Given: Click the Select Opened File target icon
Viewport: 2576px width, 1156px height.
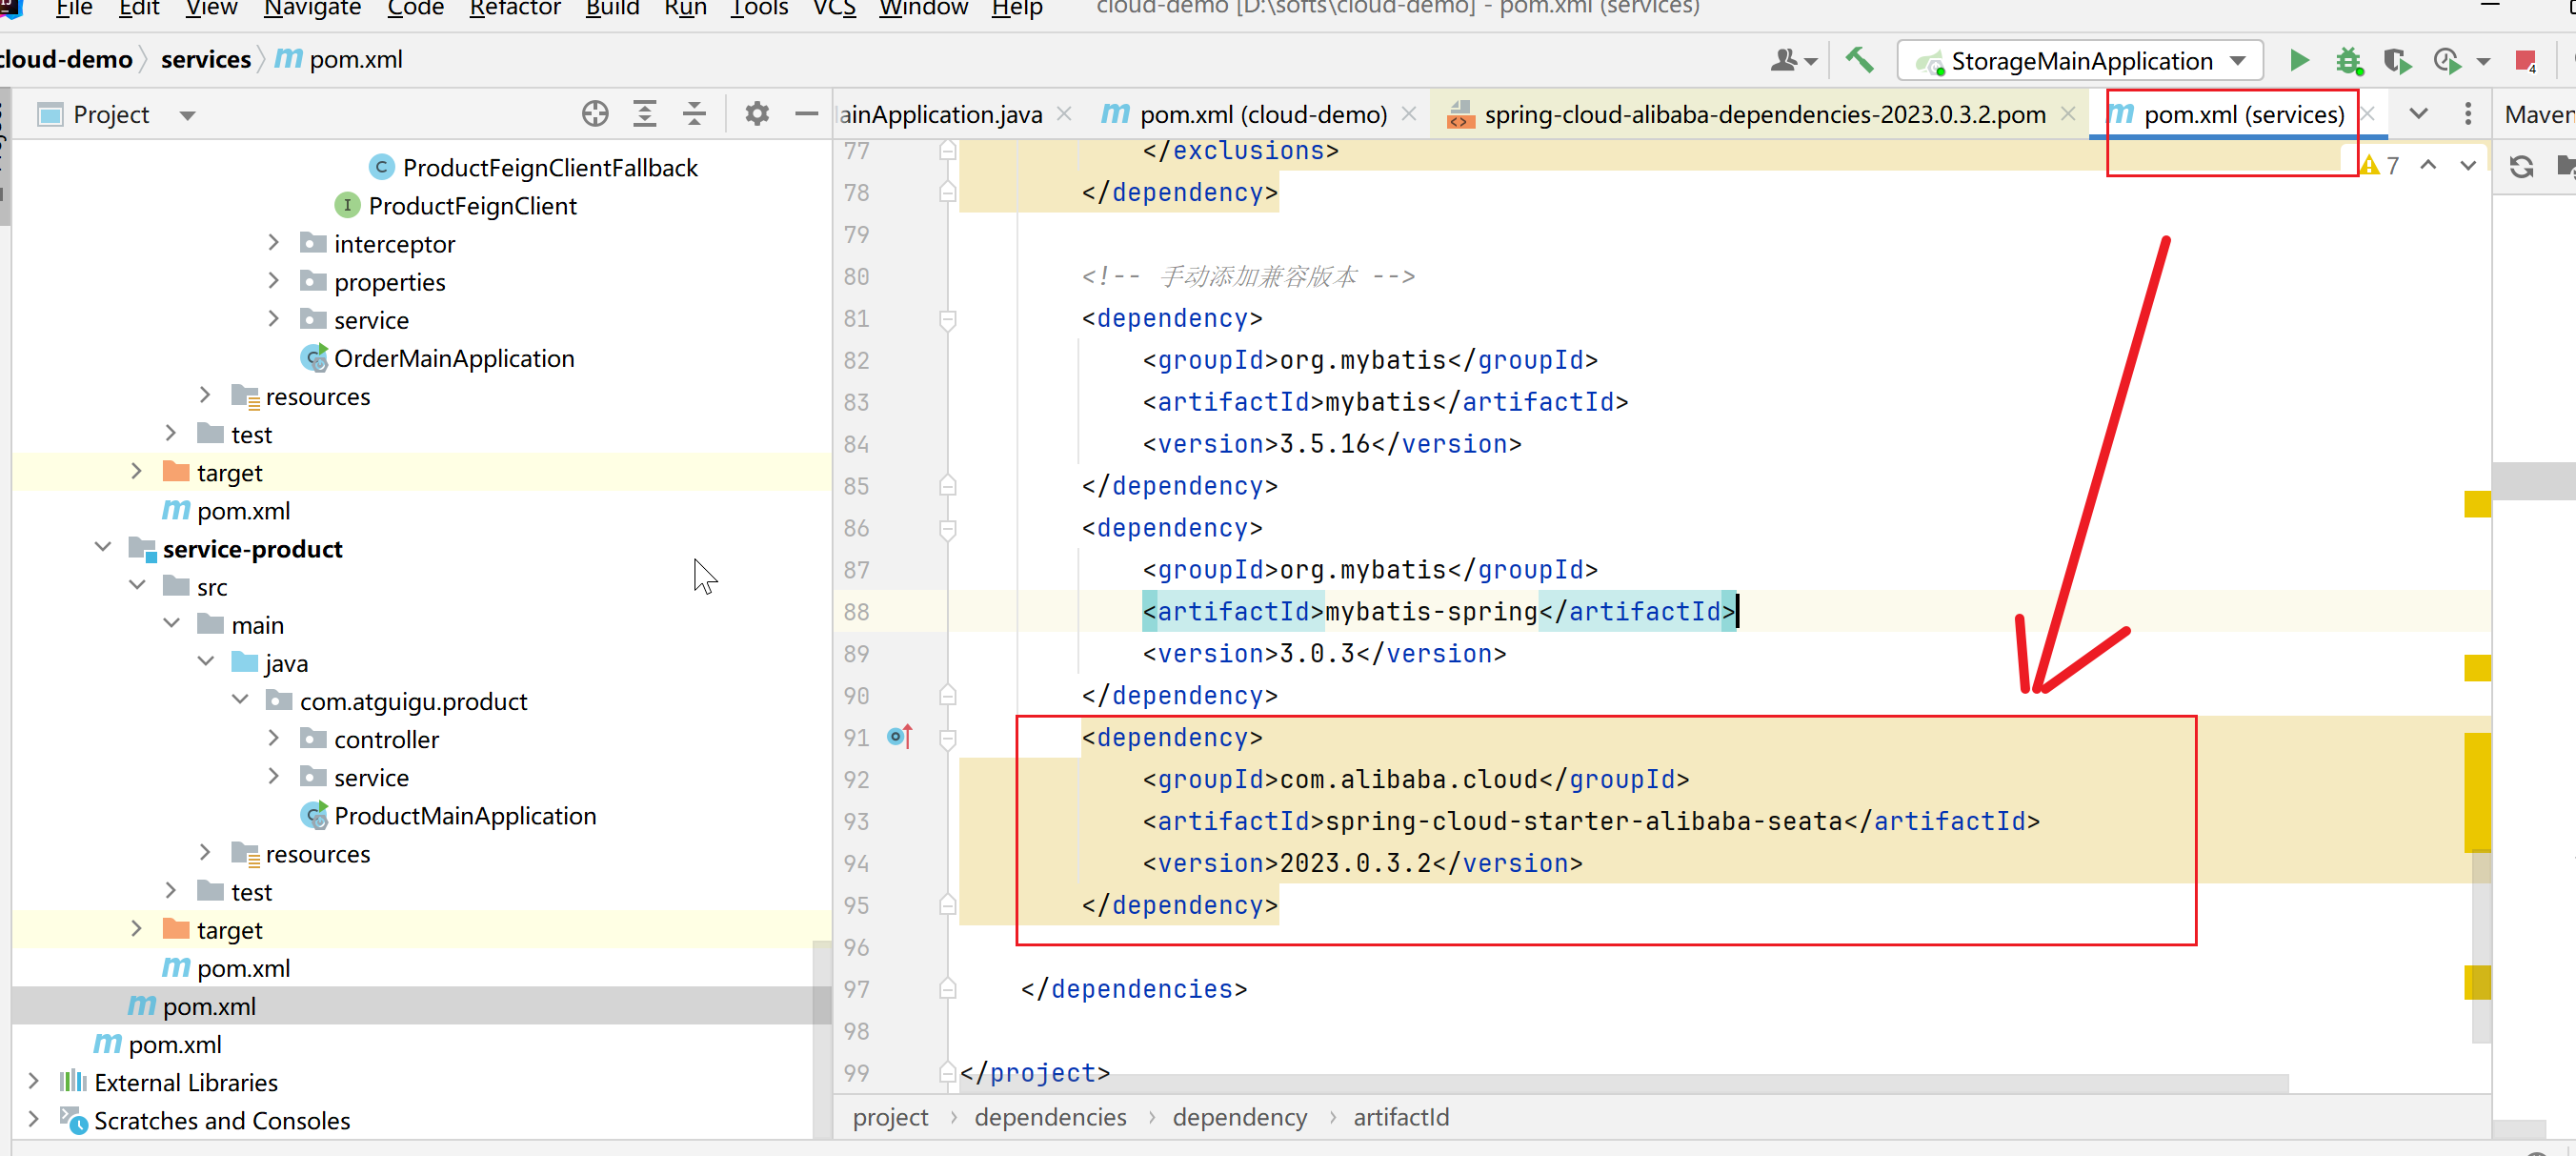Looking at the screenshot, I should pyautogui.click(x=595, y=114).
